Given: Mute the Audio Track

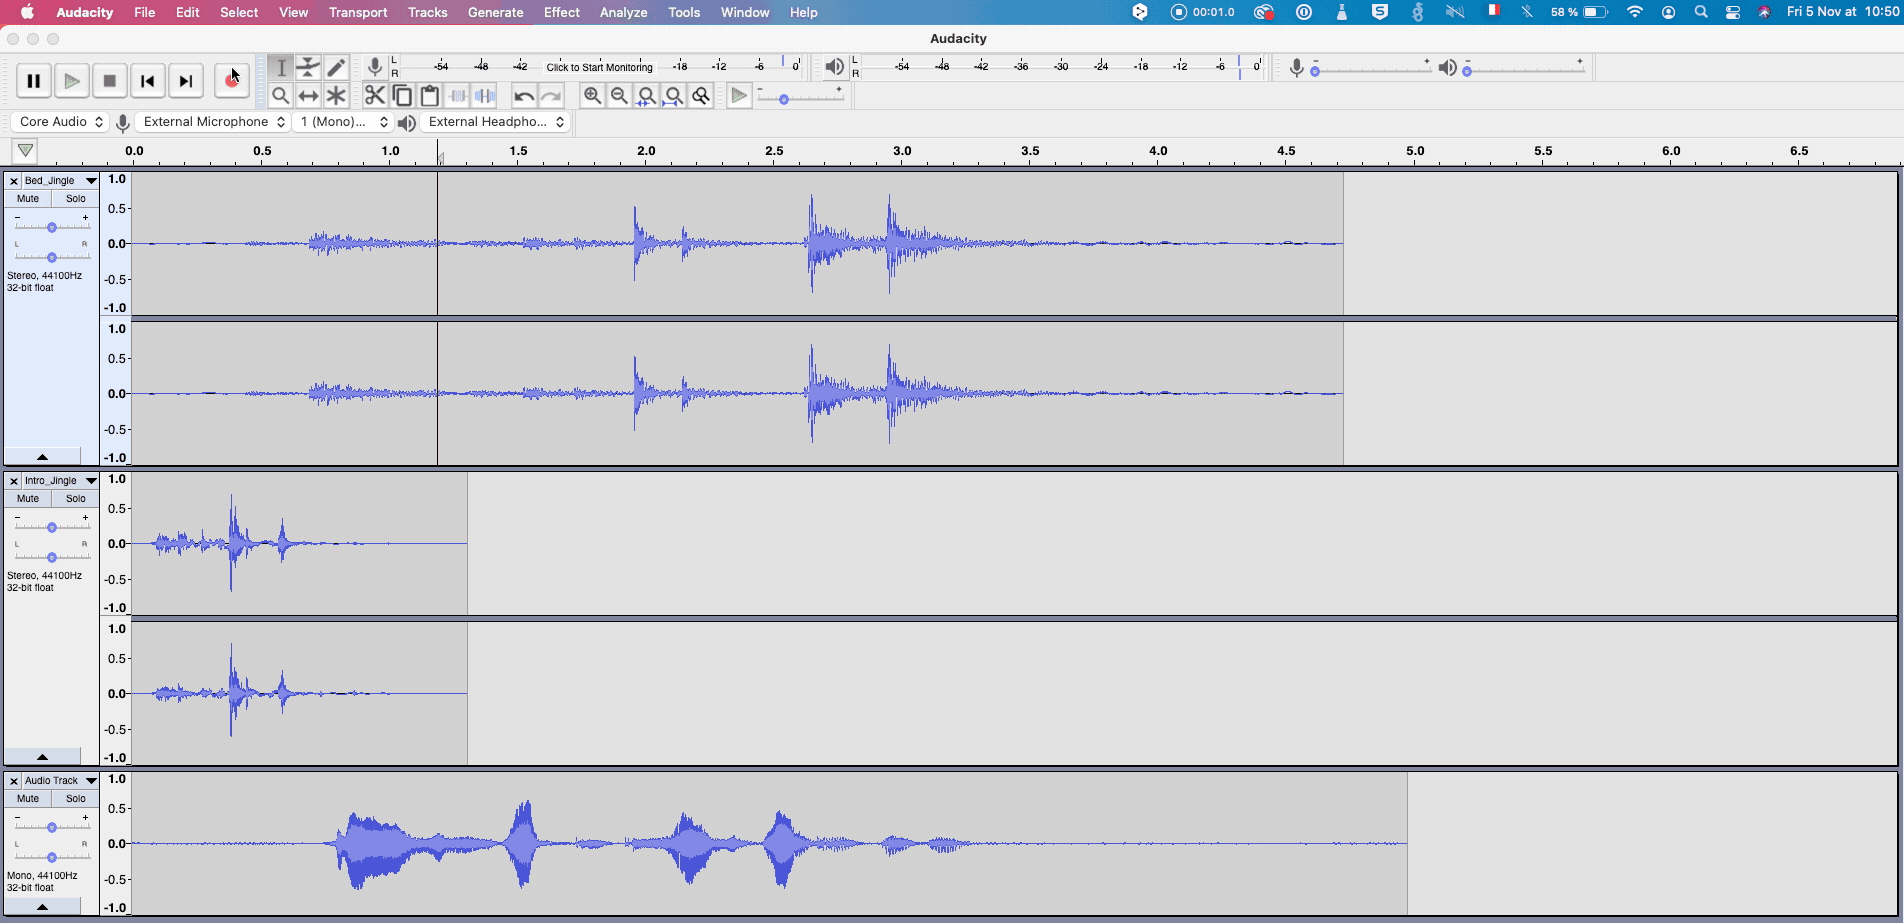Looking at the screenshot, I should point(28,799).
